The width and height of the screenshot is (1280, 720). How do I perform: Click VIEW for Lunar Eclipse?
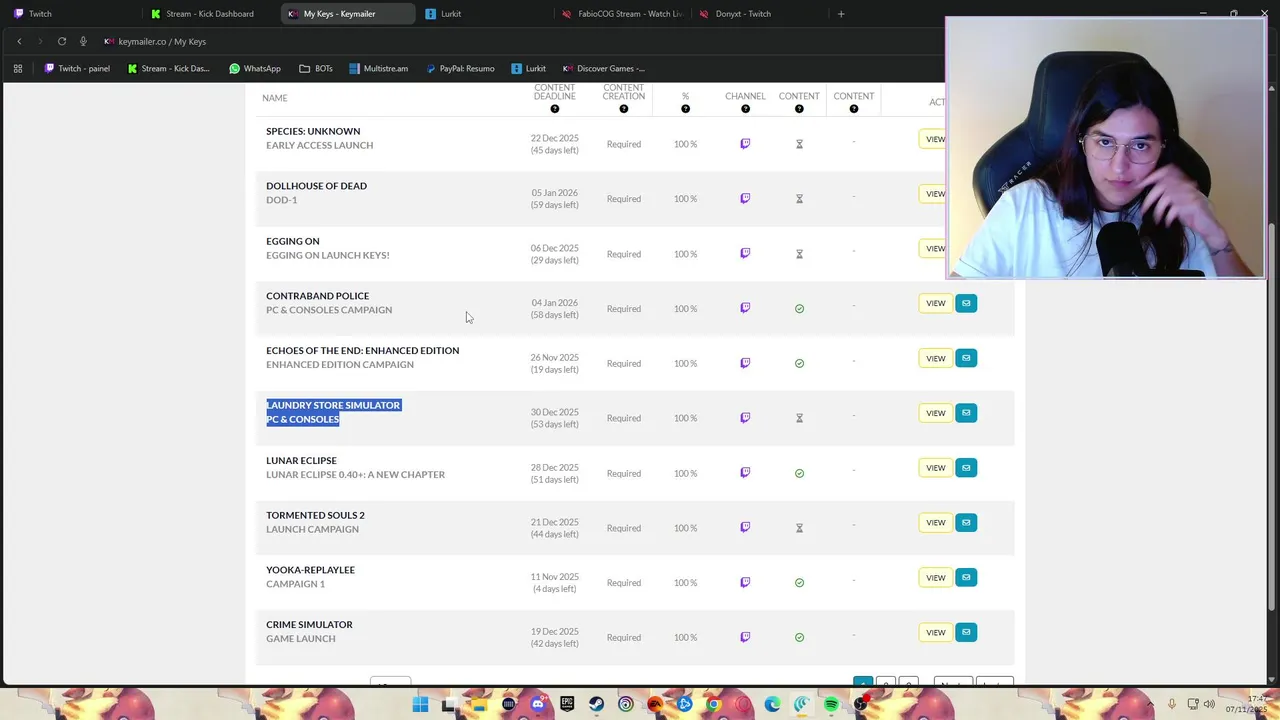pyautogui.click(x=936, y=467)
